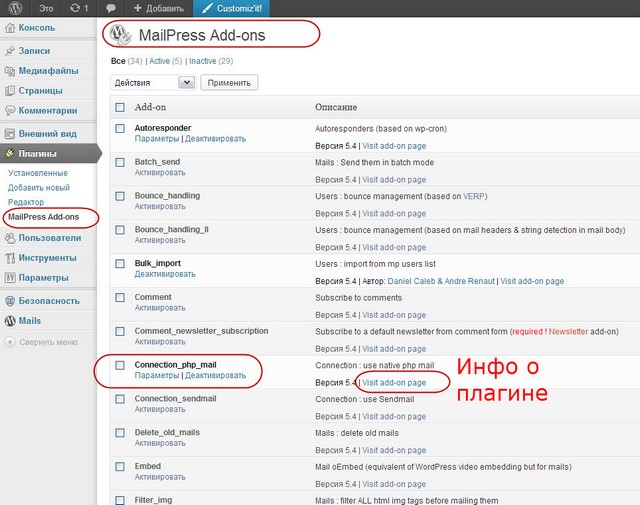Click the Комментарии speech bubble icon

10,111
